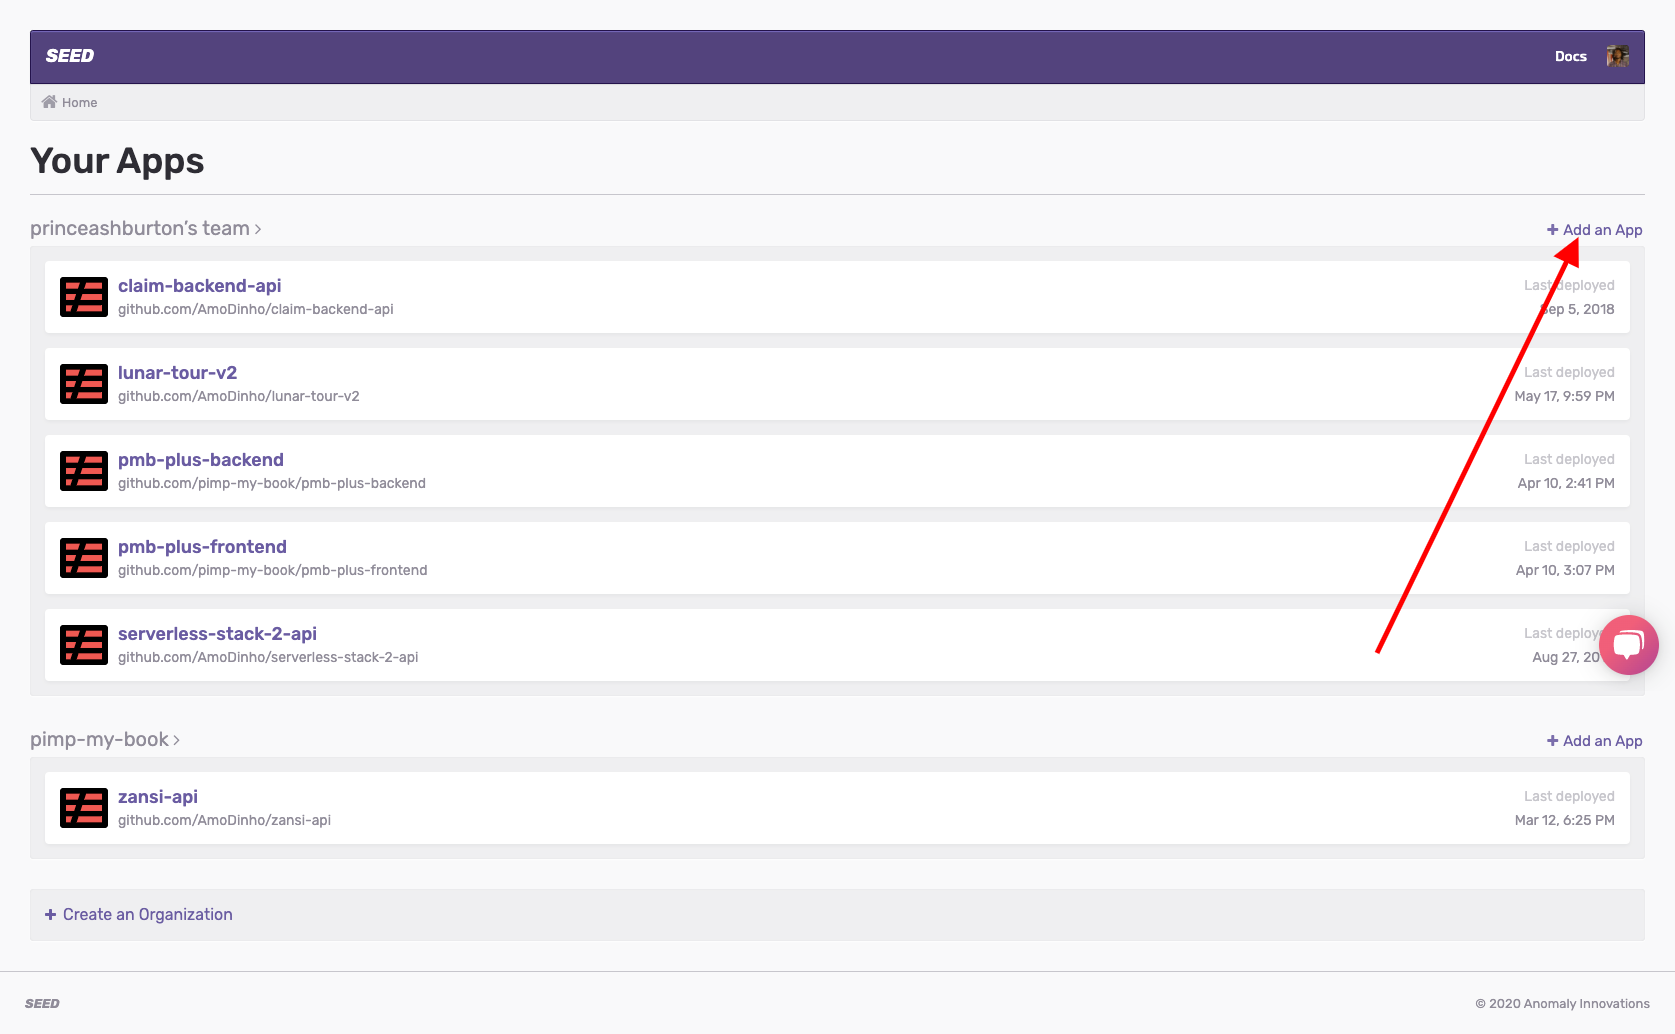Click the serverless-stack-2-api app icon

(84, 645)
